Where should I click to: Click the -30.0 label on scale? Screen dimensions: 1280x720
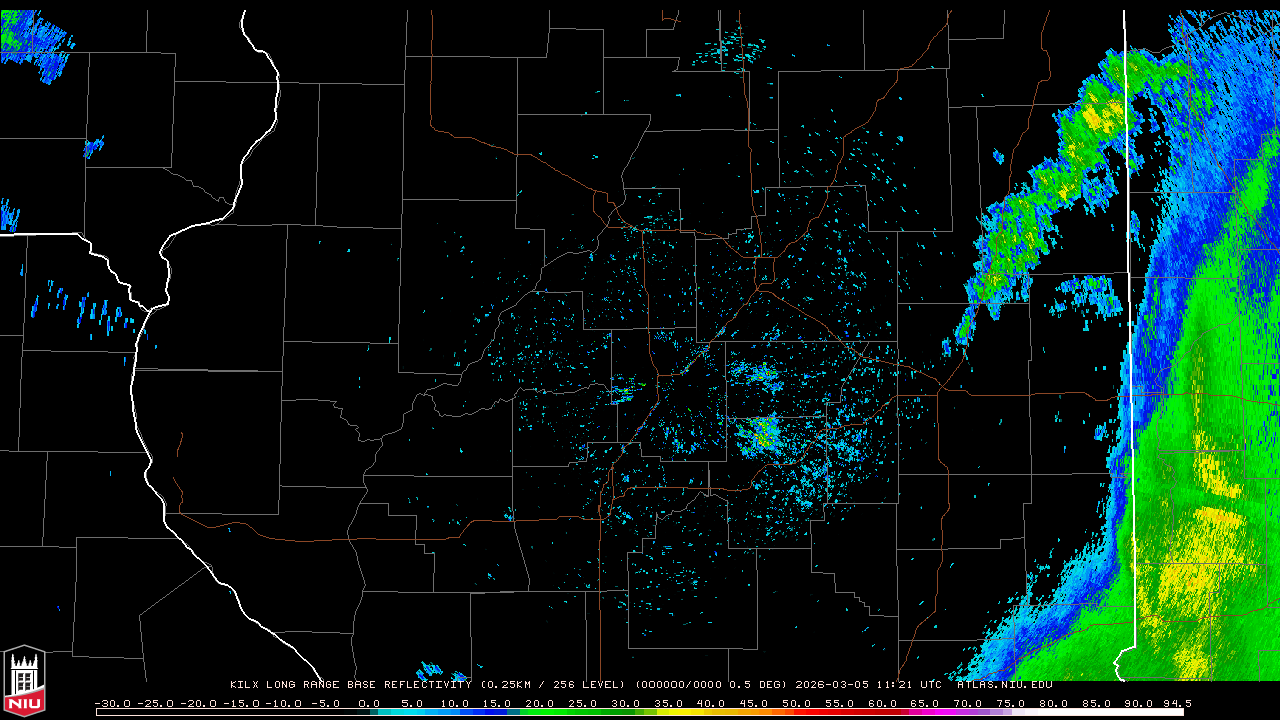(111, 704)
